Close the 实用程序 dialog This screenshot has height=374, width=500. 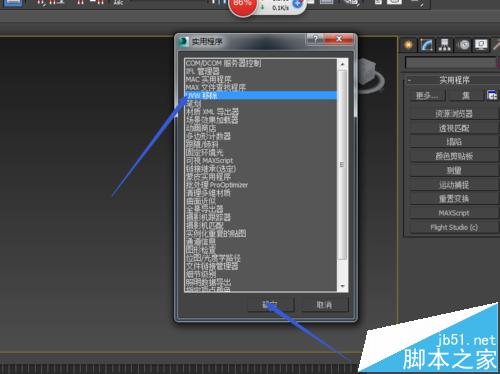[x=339, y=39]
